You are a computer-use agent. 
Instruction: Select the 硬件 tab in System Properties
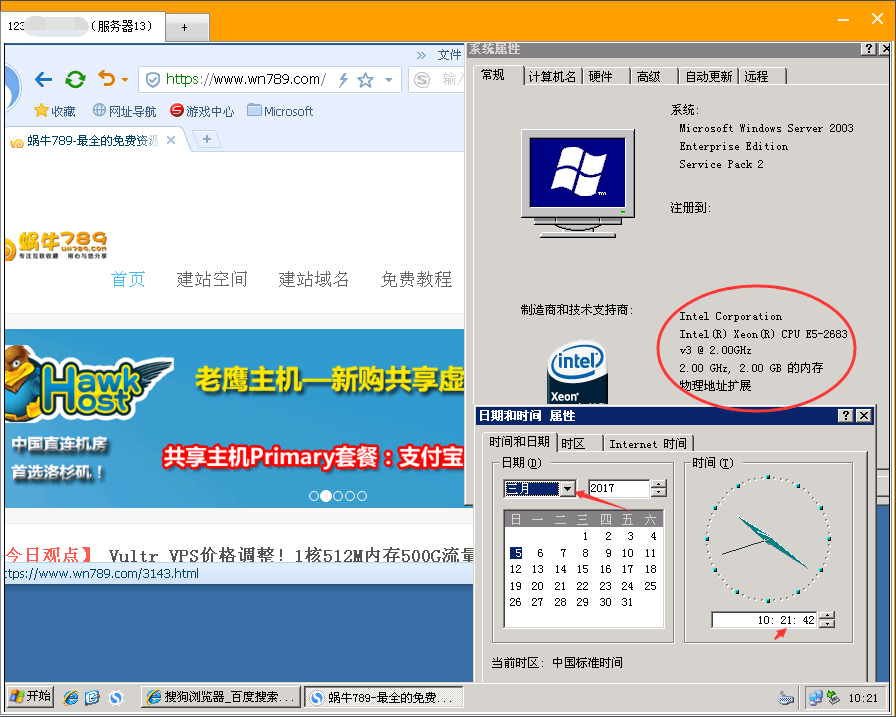click(600, 76)
